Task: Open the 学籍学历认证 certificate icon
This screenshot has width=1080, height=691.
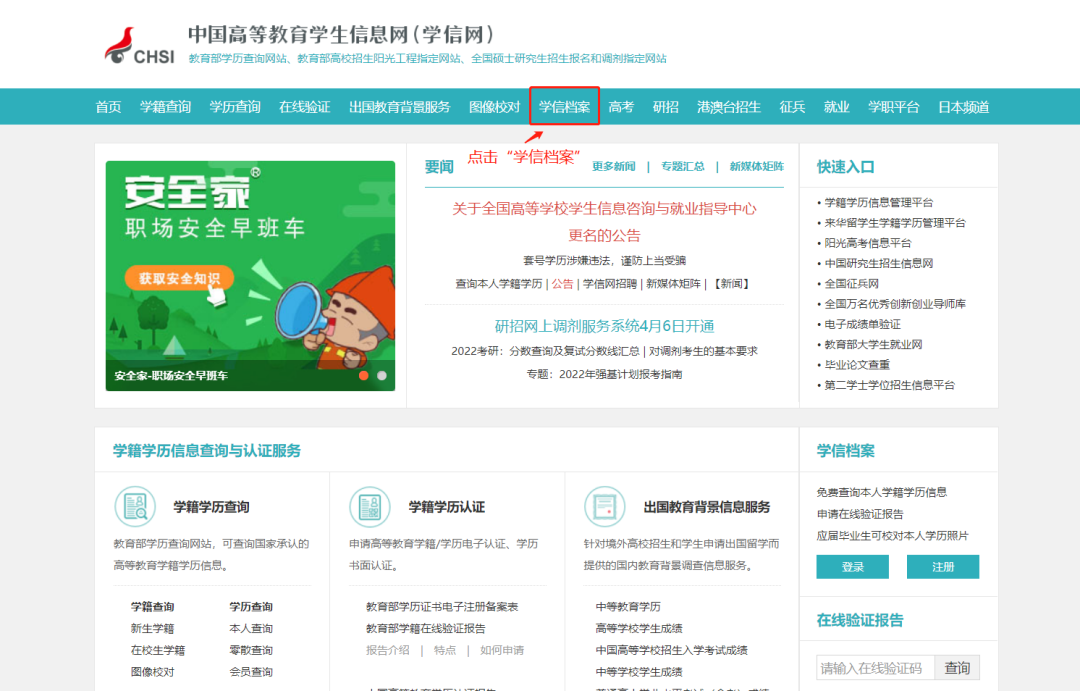Action: click(x=370, y=506)
